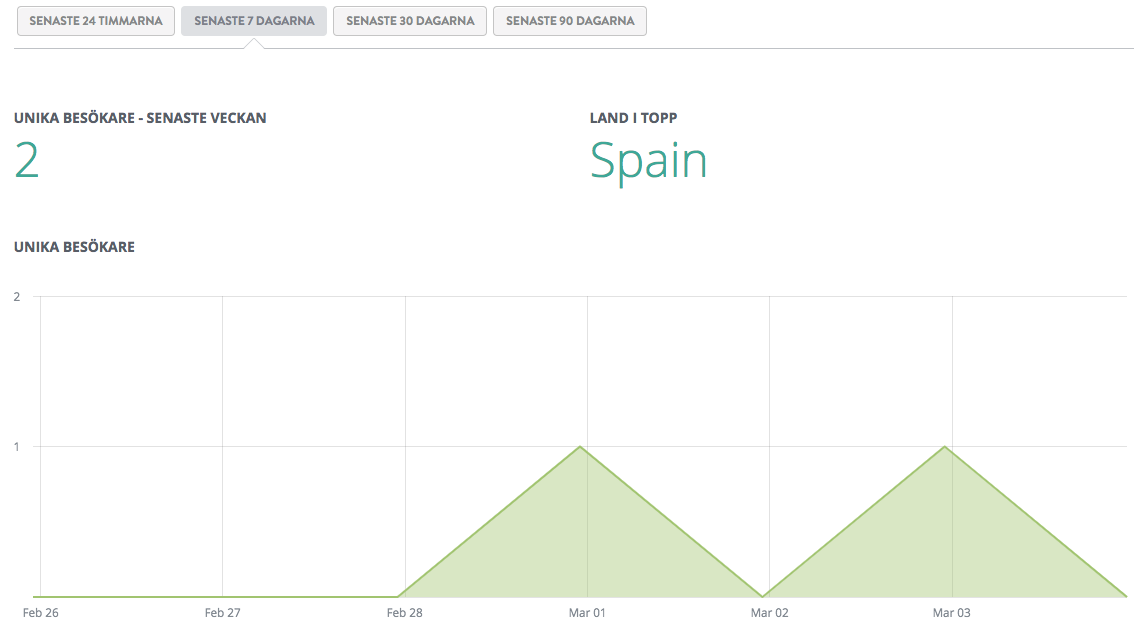This screenshot has width=1134, height=624.
Task: Click the Mar 02 axis label
Action: [770, 612]
